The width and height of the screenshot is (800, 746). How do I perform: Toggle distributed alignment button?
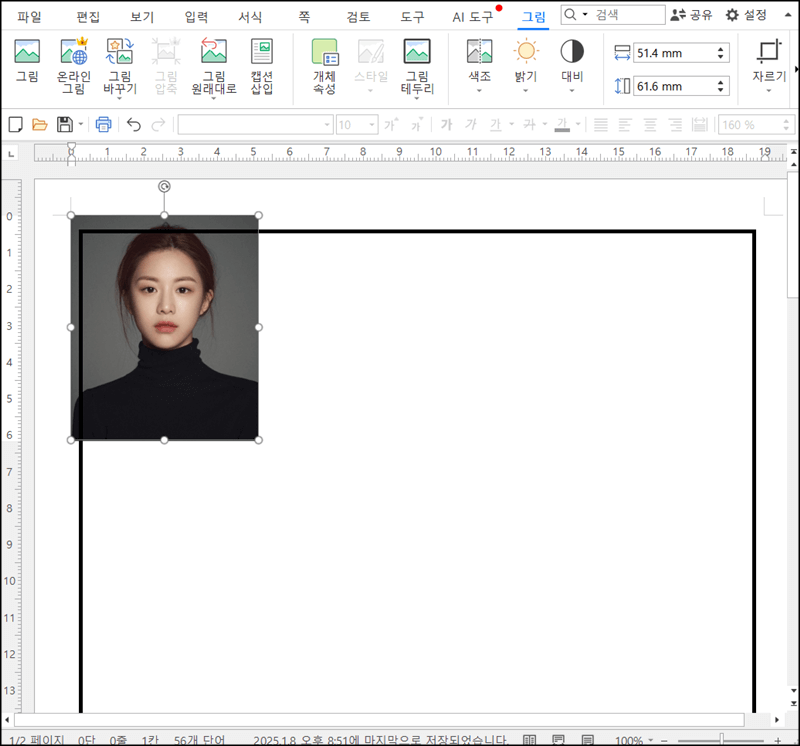(x=699, y=125)
